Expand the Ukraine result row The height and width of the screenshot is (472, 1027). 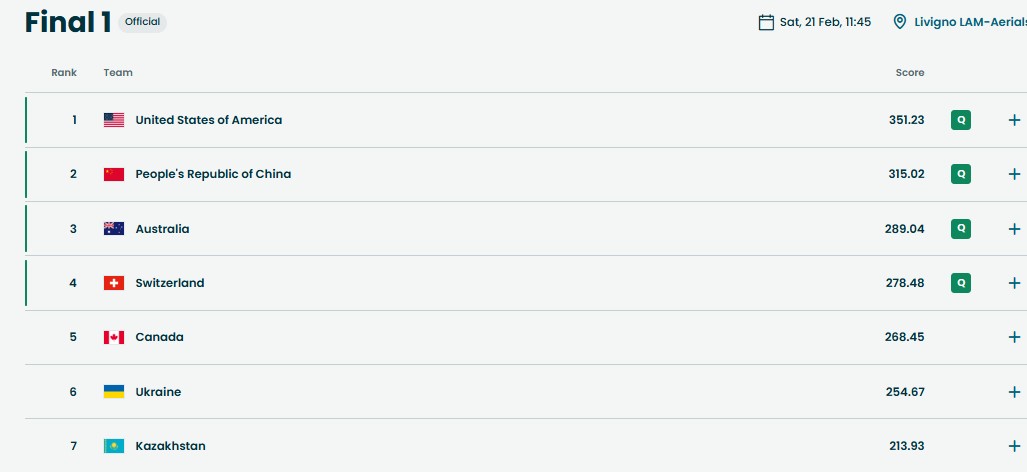(1014, 392)
